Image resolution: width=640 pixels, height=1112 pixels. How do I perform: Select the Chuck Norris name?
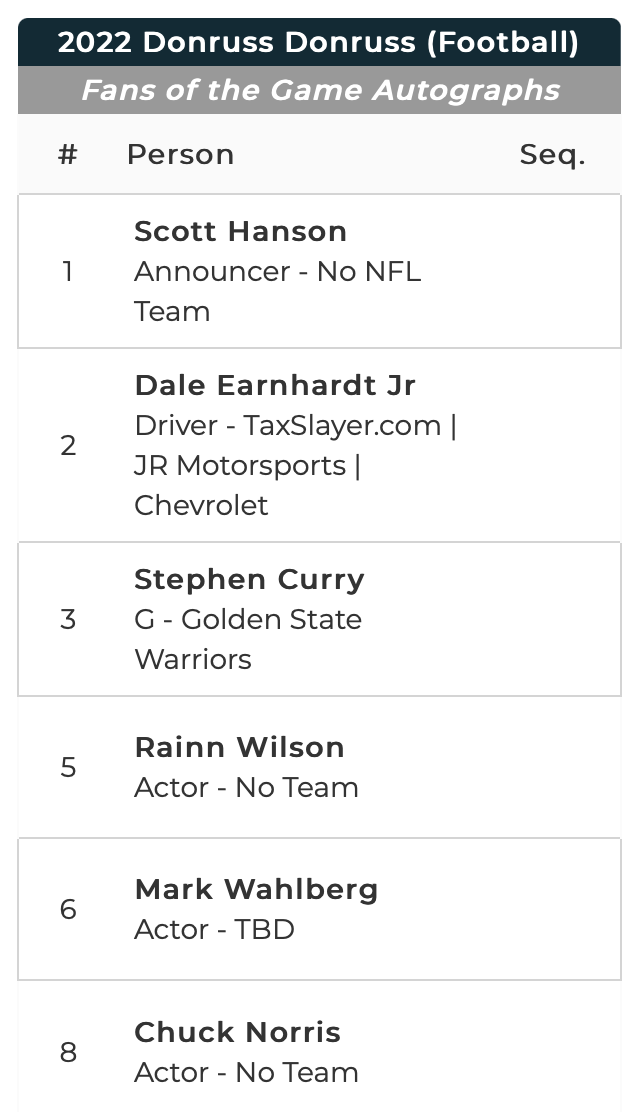click(x=237, y=1032)
